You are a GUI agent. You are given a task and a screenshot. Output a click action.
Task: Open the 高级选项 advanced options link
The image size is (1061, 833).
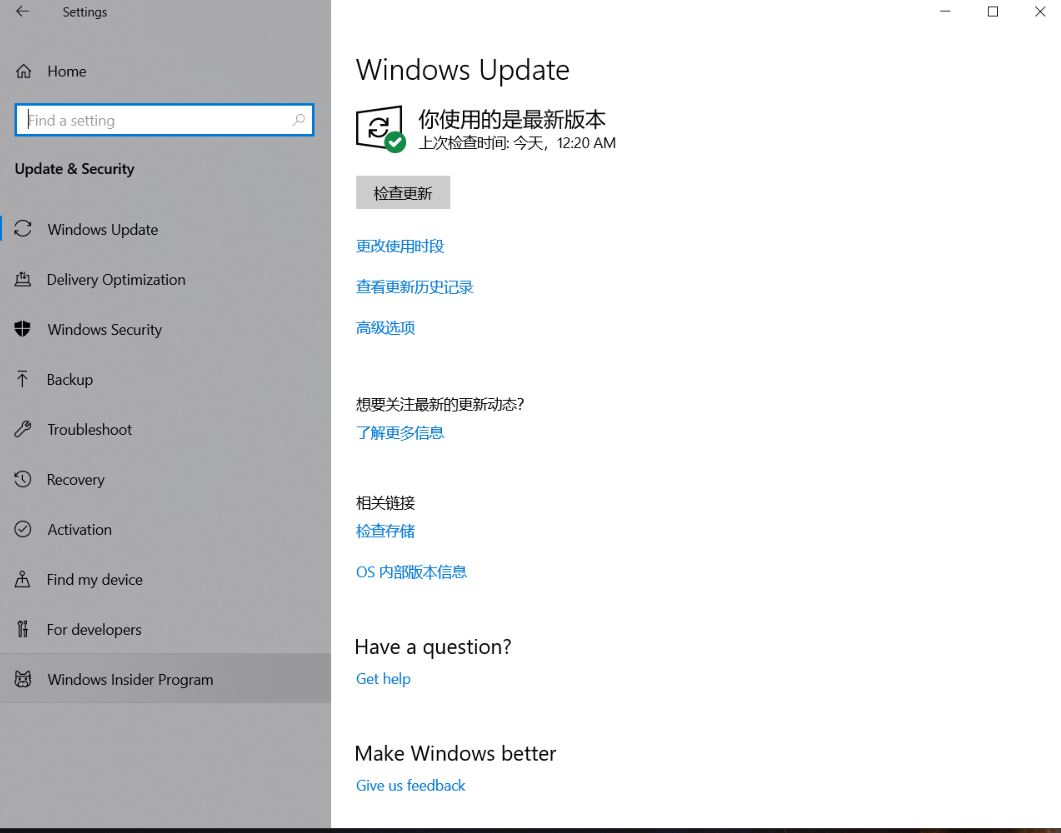pos(385,328)
